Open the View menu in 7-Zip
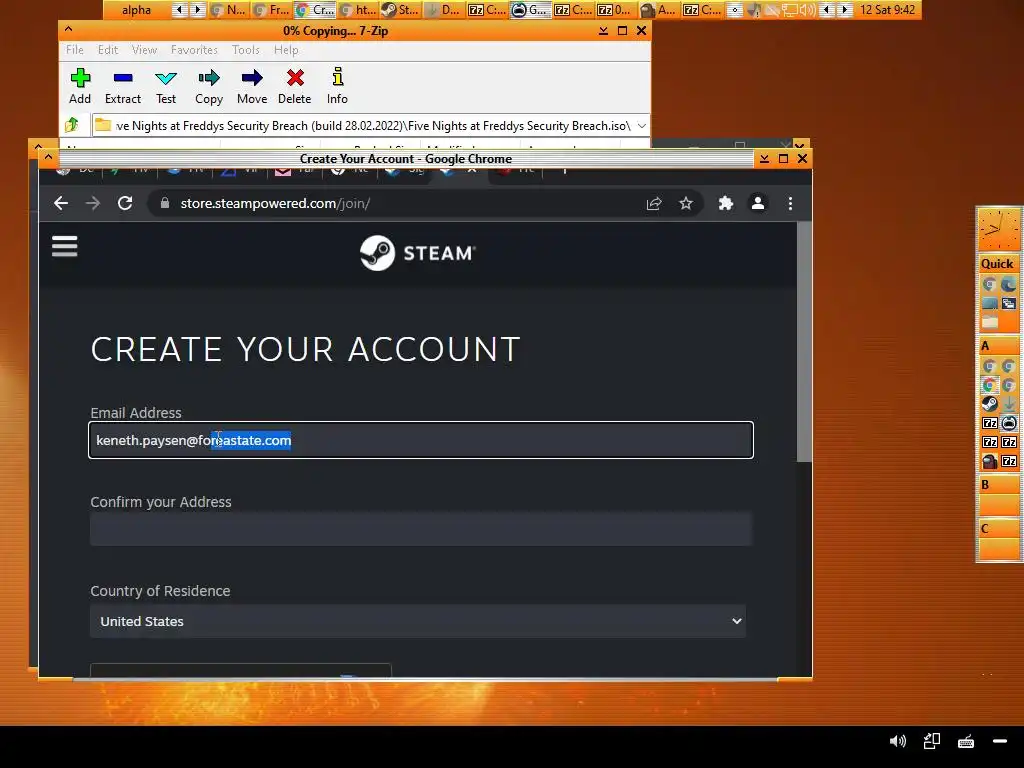Image resolution: width=1024 pixels, height=768 pixels. 144,50
